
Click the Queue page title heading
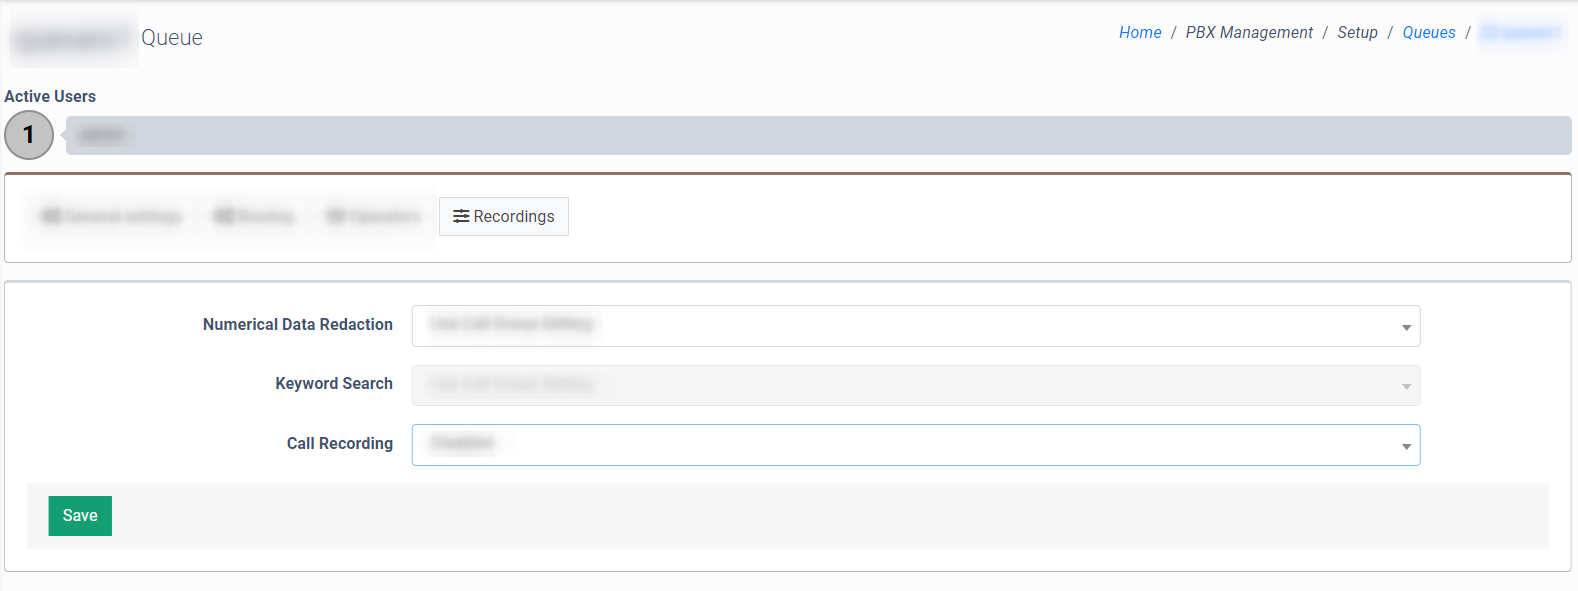point(171,38)
